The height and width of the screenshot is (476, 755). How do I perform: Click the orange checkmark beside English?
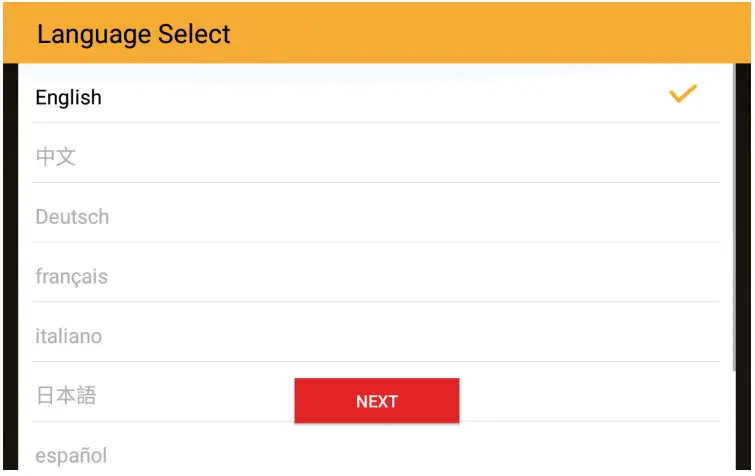tap(683, 95)
